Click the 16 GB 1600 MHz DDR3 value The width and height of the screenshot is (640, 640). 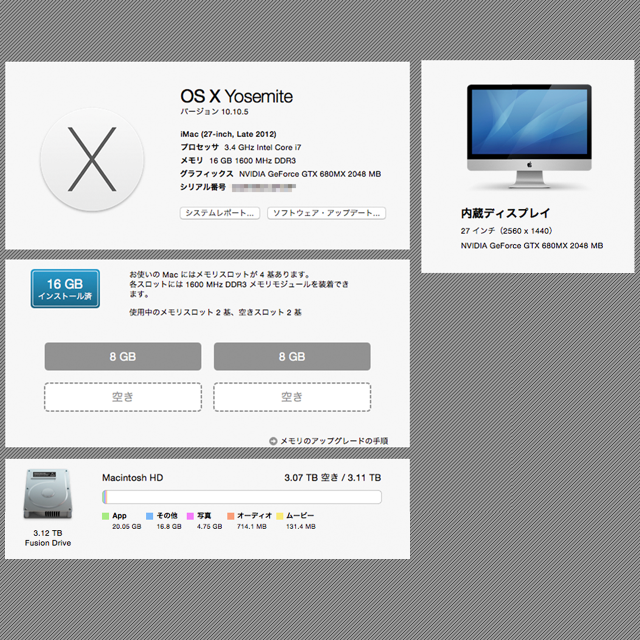pos(253,161)
